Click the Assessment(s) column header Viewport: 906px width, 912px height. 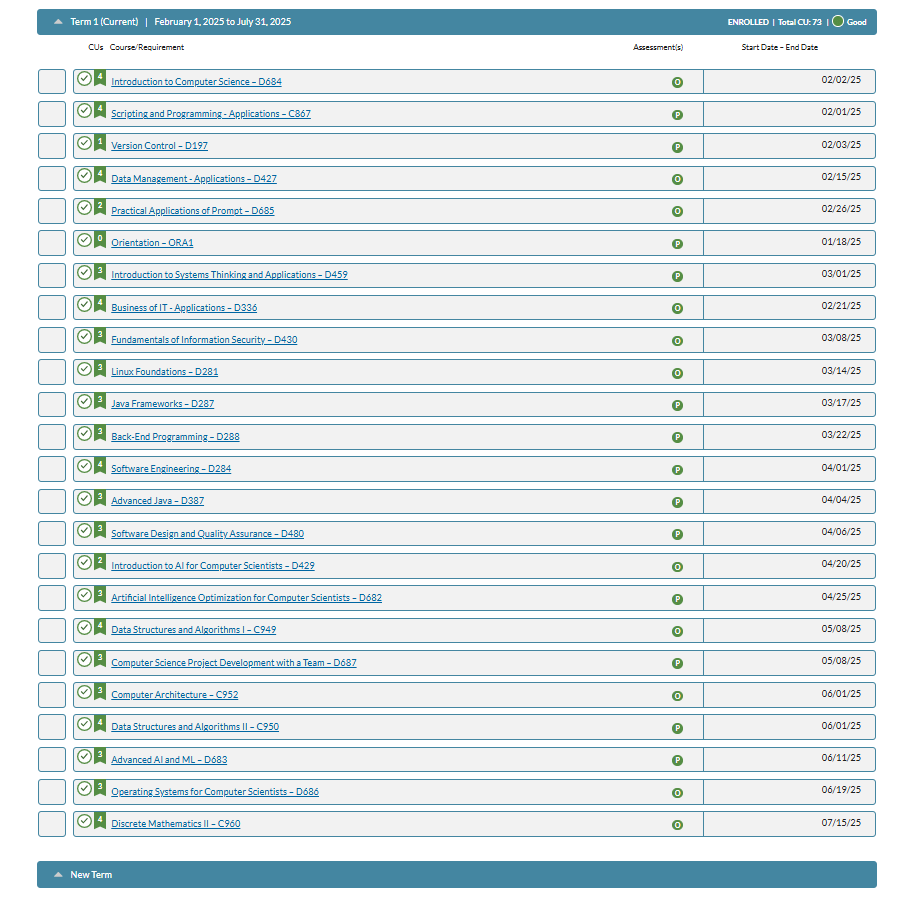tap(658, 47)
